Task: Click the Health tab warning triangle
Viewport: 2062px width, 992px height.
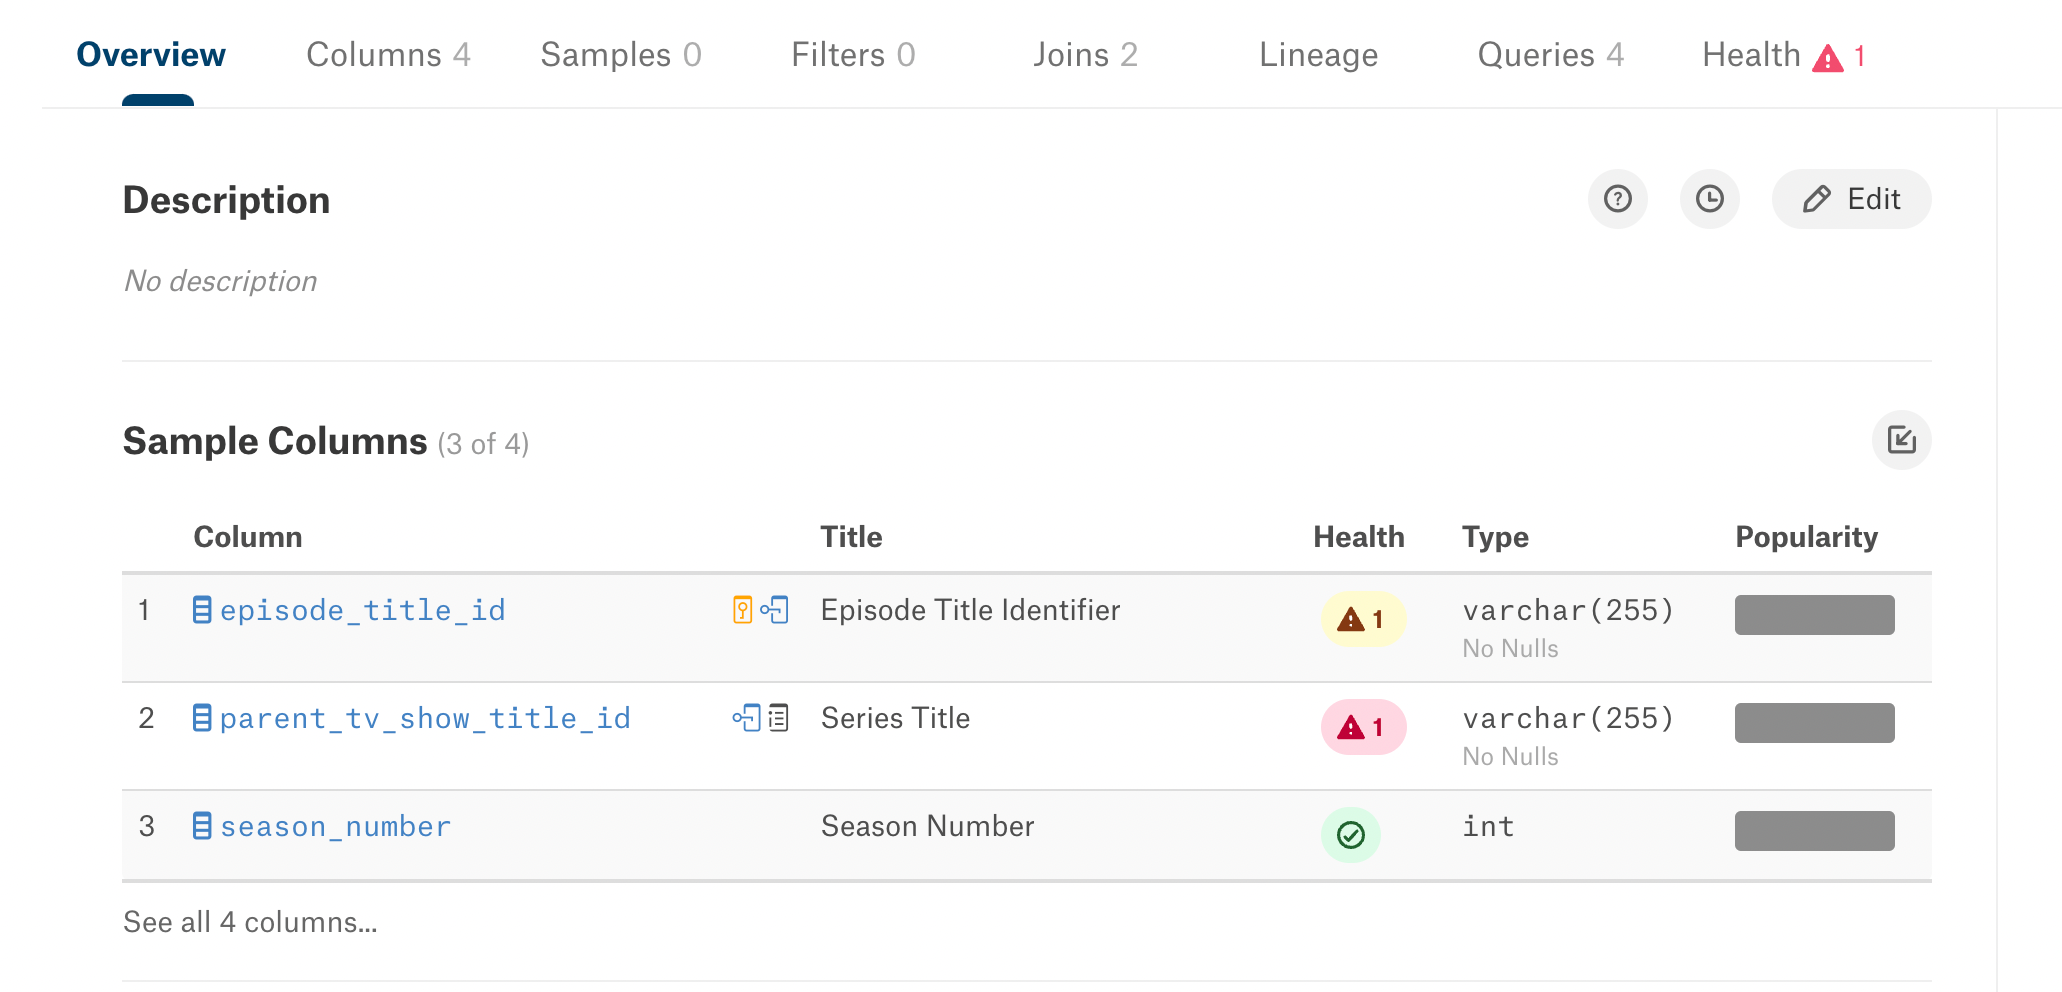Action: pyautogui.click(x=1828, y=58)
